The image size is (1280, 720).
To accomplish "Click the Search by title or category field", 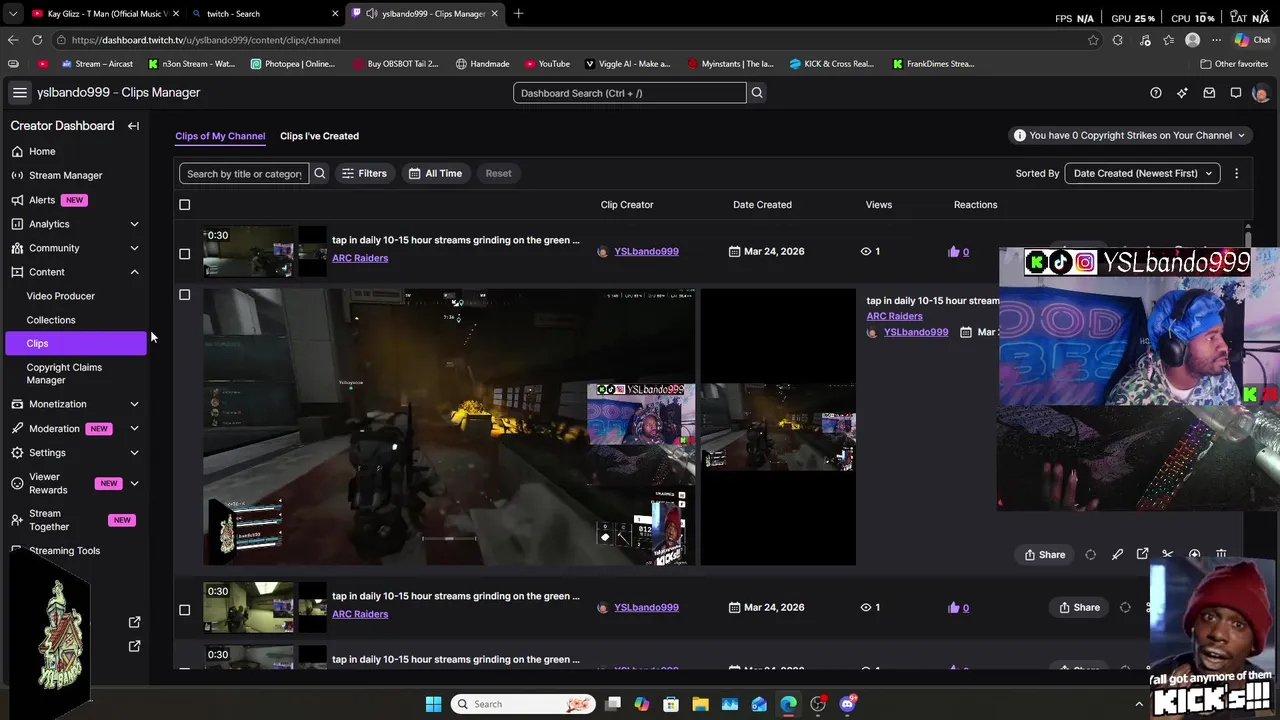I will (244, 173).
